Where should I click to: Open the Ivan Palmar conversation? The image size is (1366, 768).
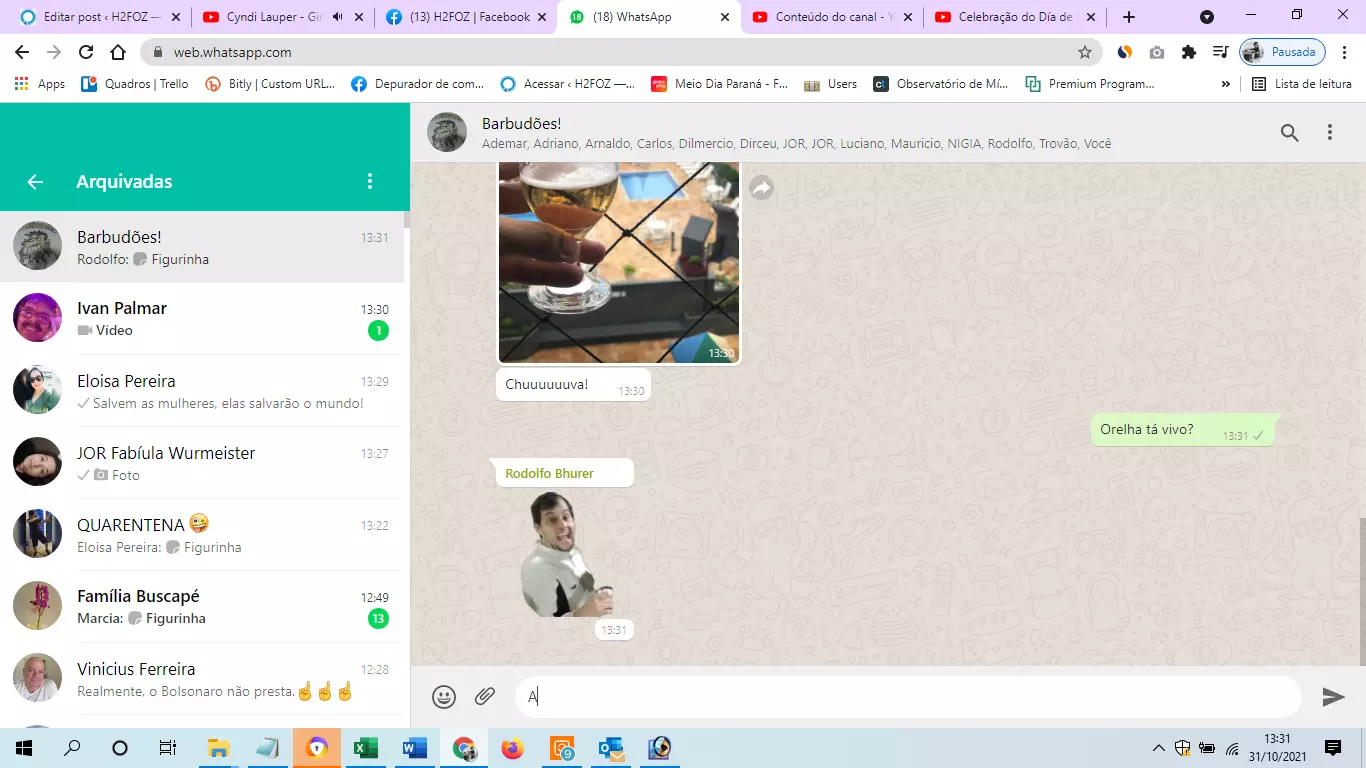pos(205,318)
